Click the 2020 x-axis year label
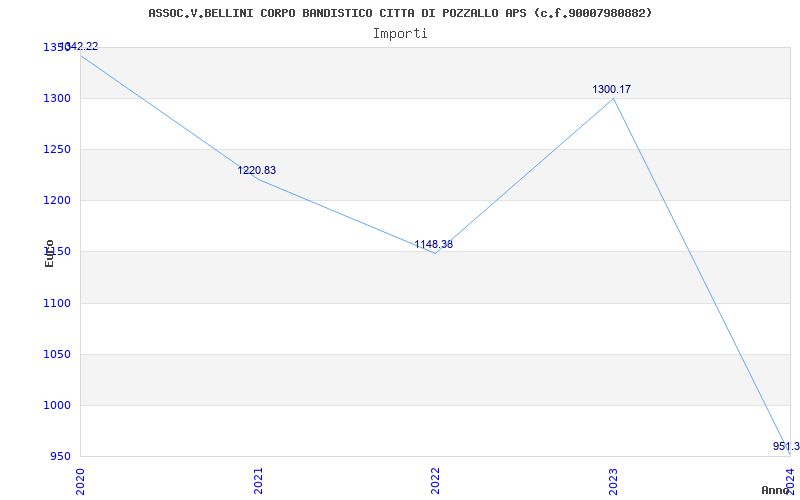 tap(80, 481)
